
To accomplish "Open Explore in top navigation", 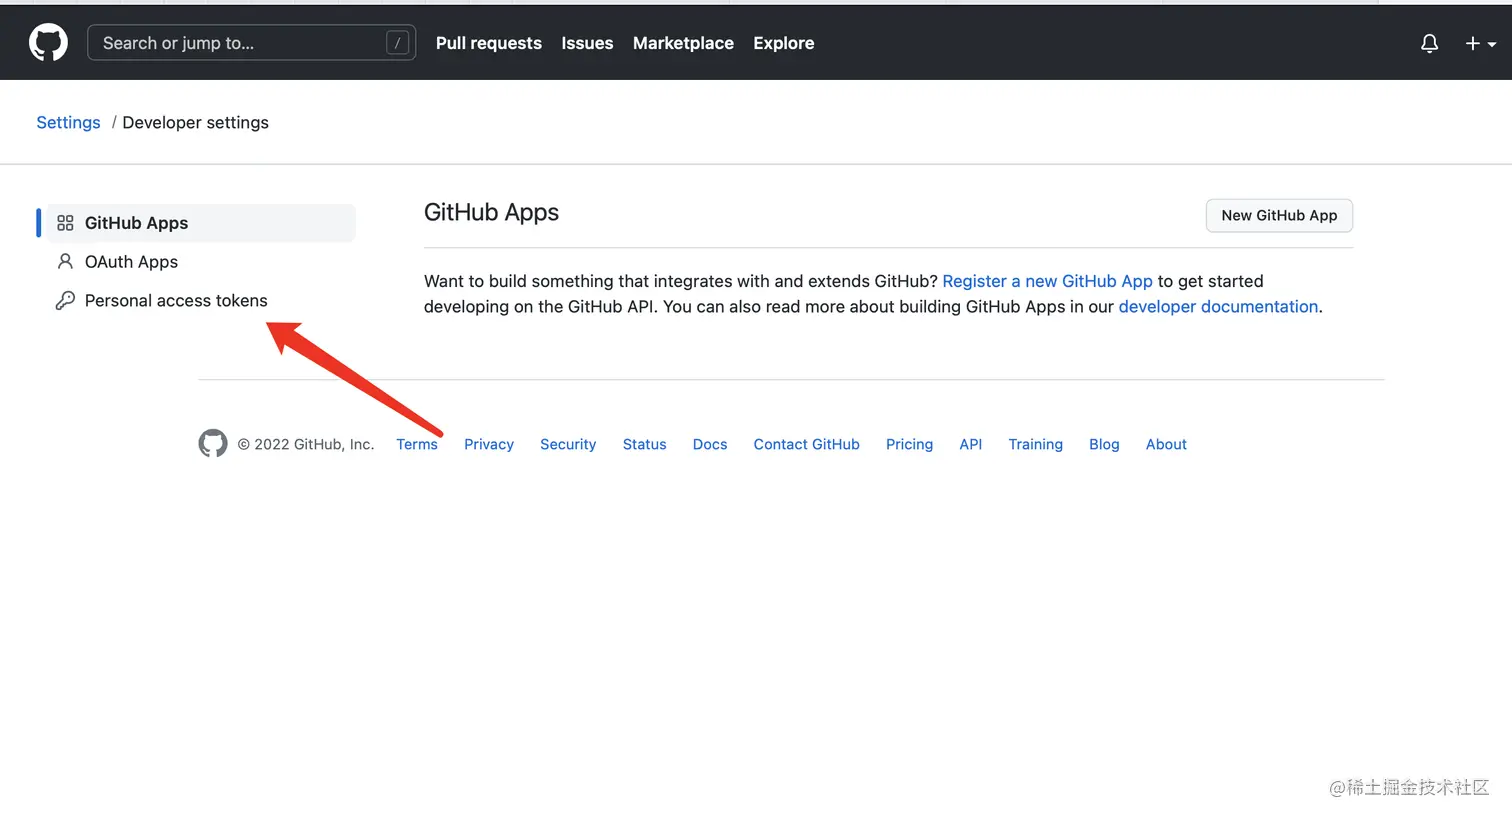I will coord(784,43).
